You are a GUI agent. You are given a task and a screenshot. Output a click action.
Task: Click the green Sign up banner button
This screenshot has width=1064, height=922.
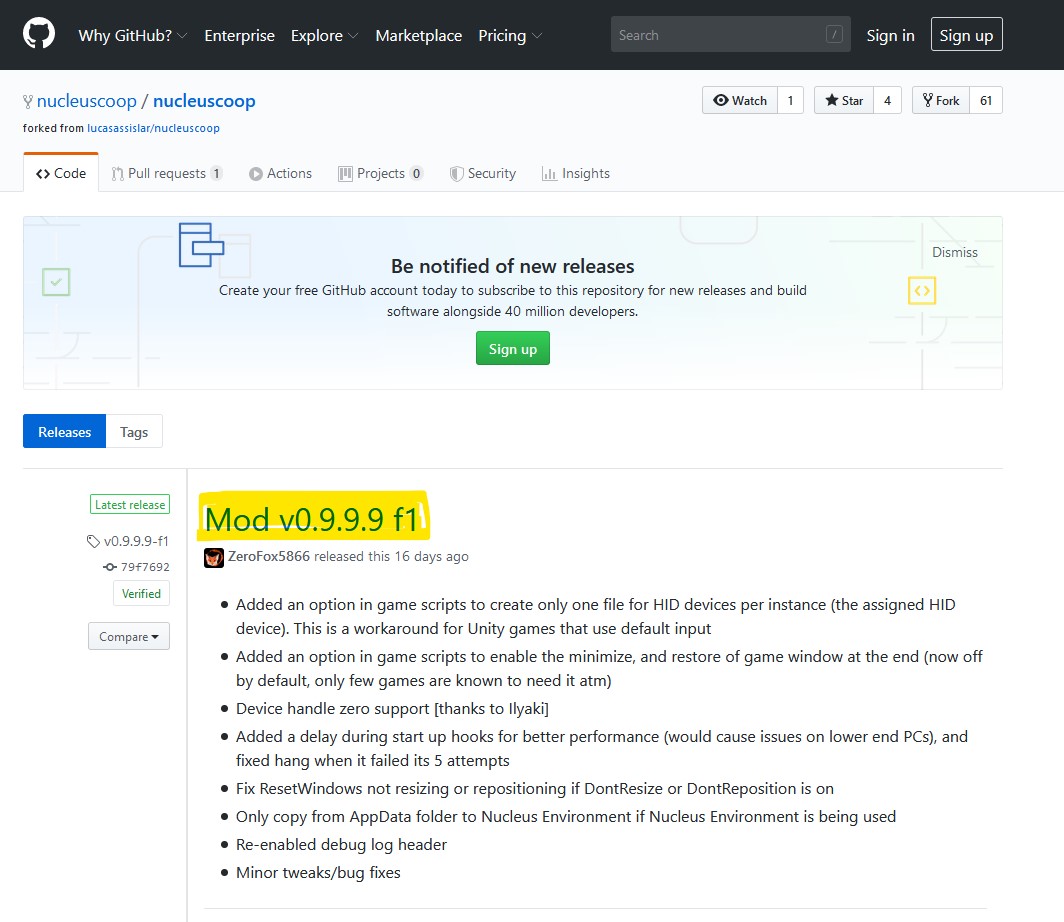(512, 349)
